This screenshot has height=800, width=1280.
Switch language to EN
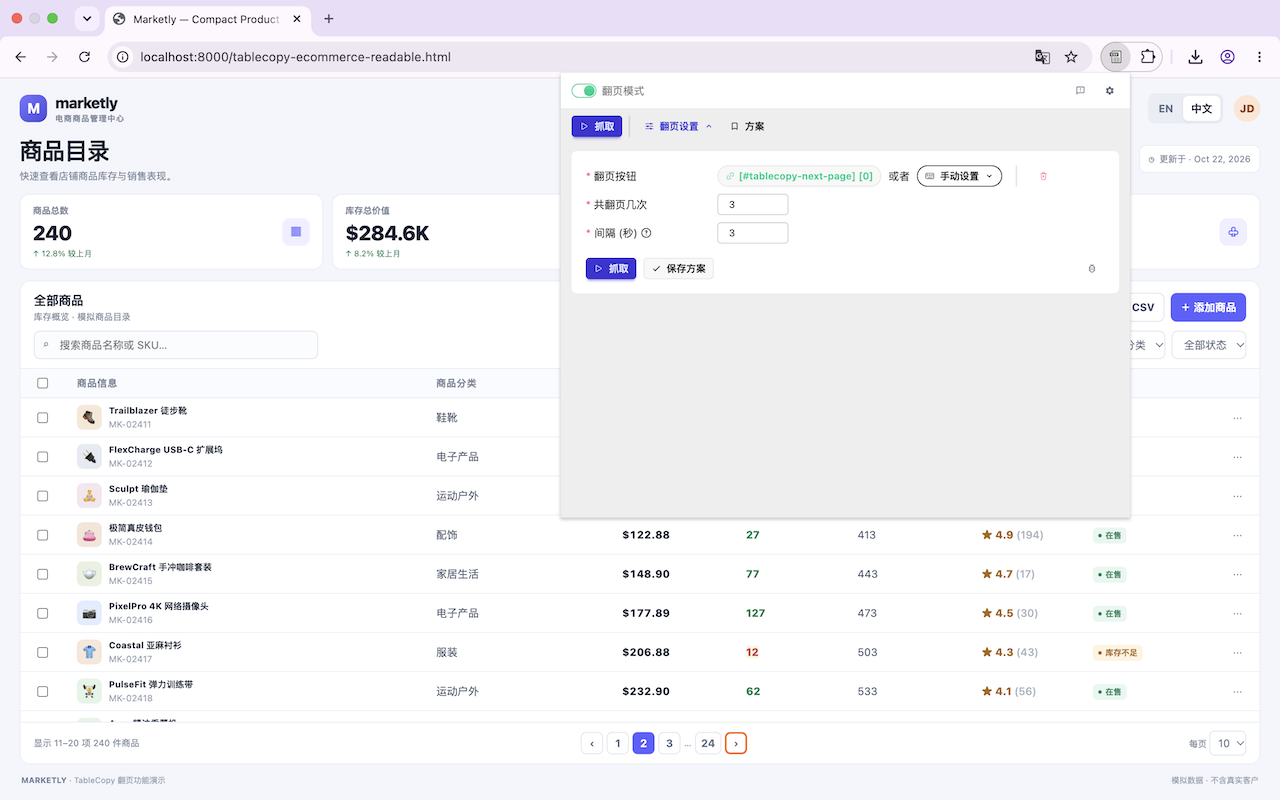pos(1166,109)
